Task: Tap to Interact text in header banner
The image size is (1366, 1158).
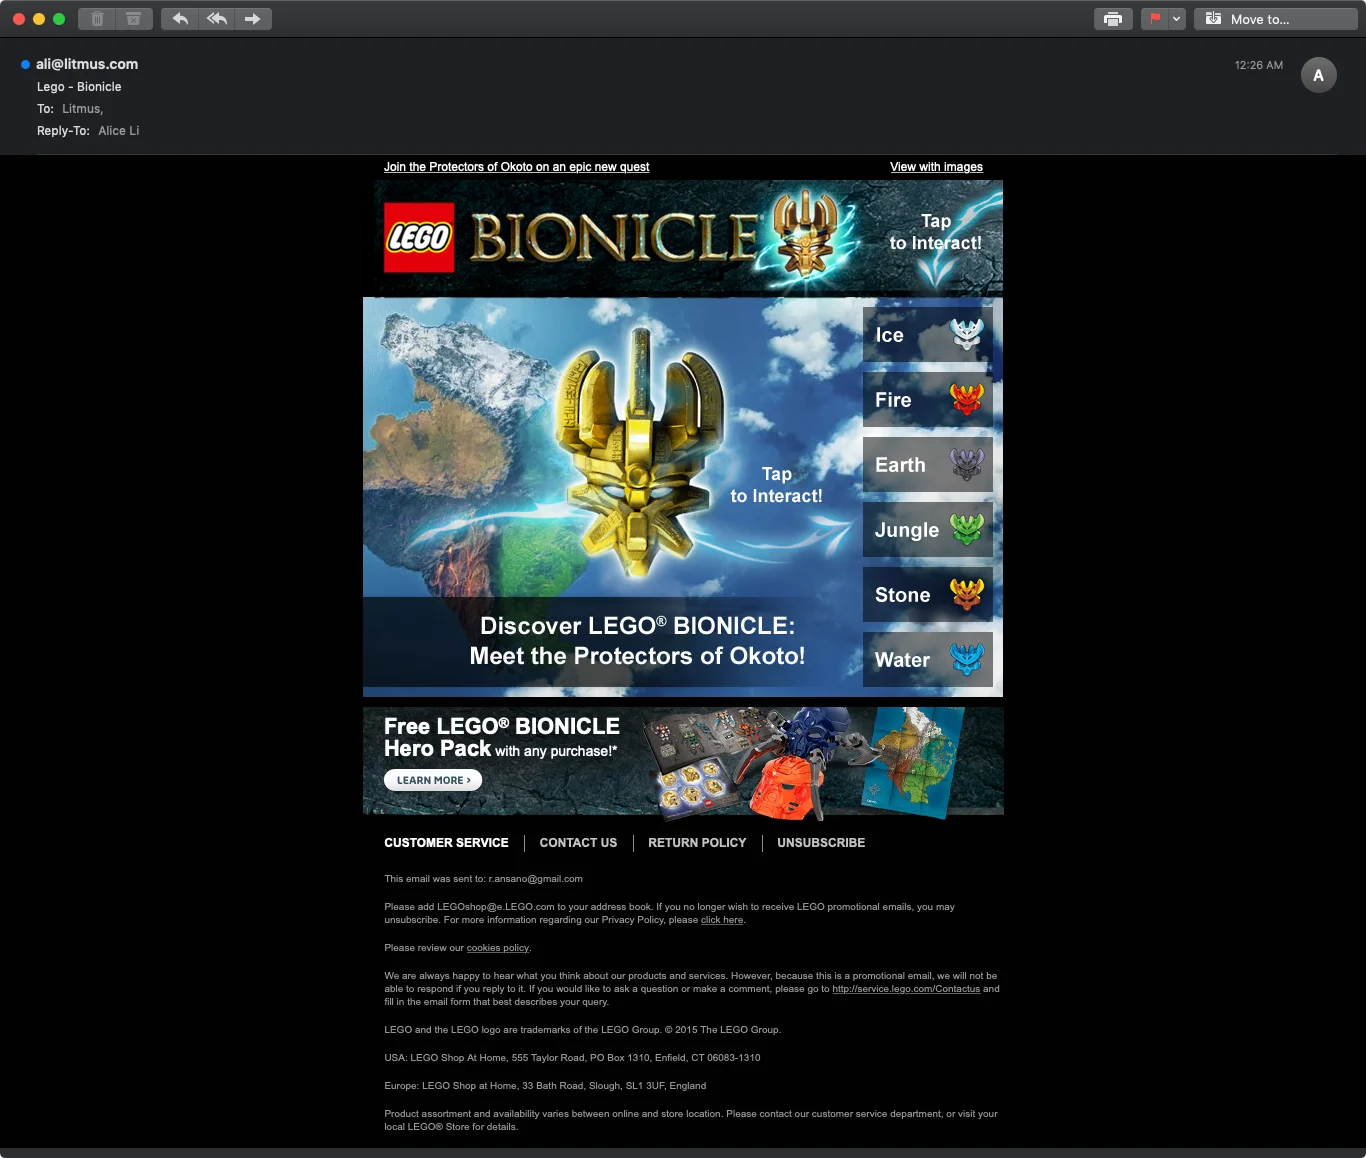Action: (936, 232)
